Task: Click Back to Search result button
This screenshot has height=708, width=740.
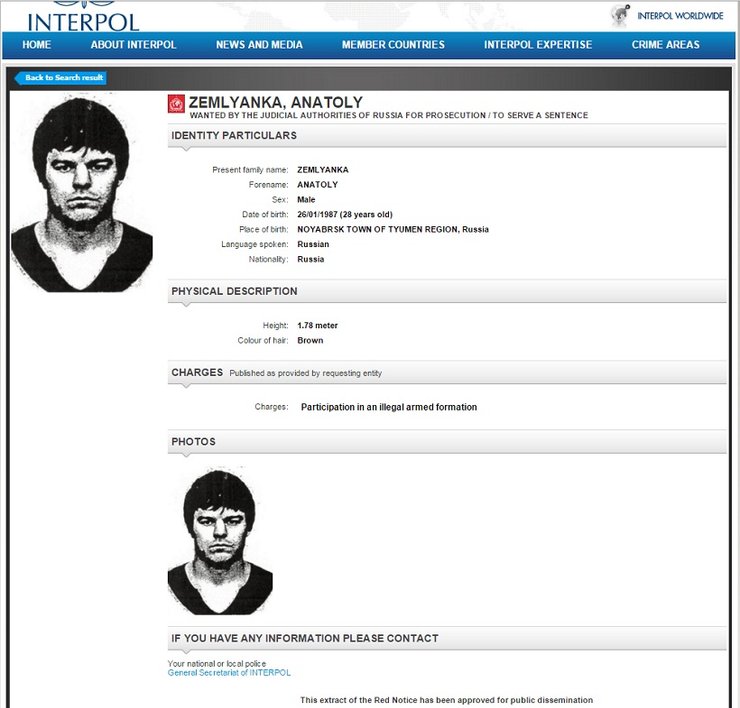Action: 62,78
